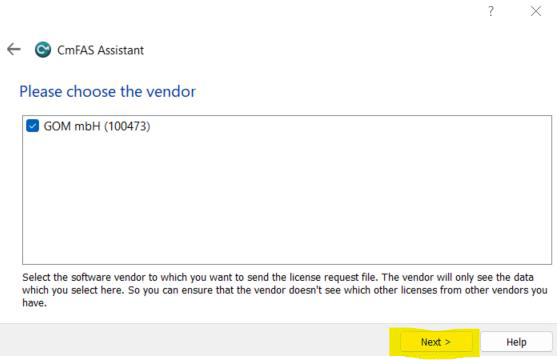Click the CmFAS Assistant title text
Image resolution: width=557 pixels, height=361 pixels.
tap(101, 50)
